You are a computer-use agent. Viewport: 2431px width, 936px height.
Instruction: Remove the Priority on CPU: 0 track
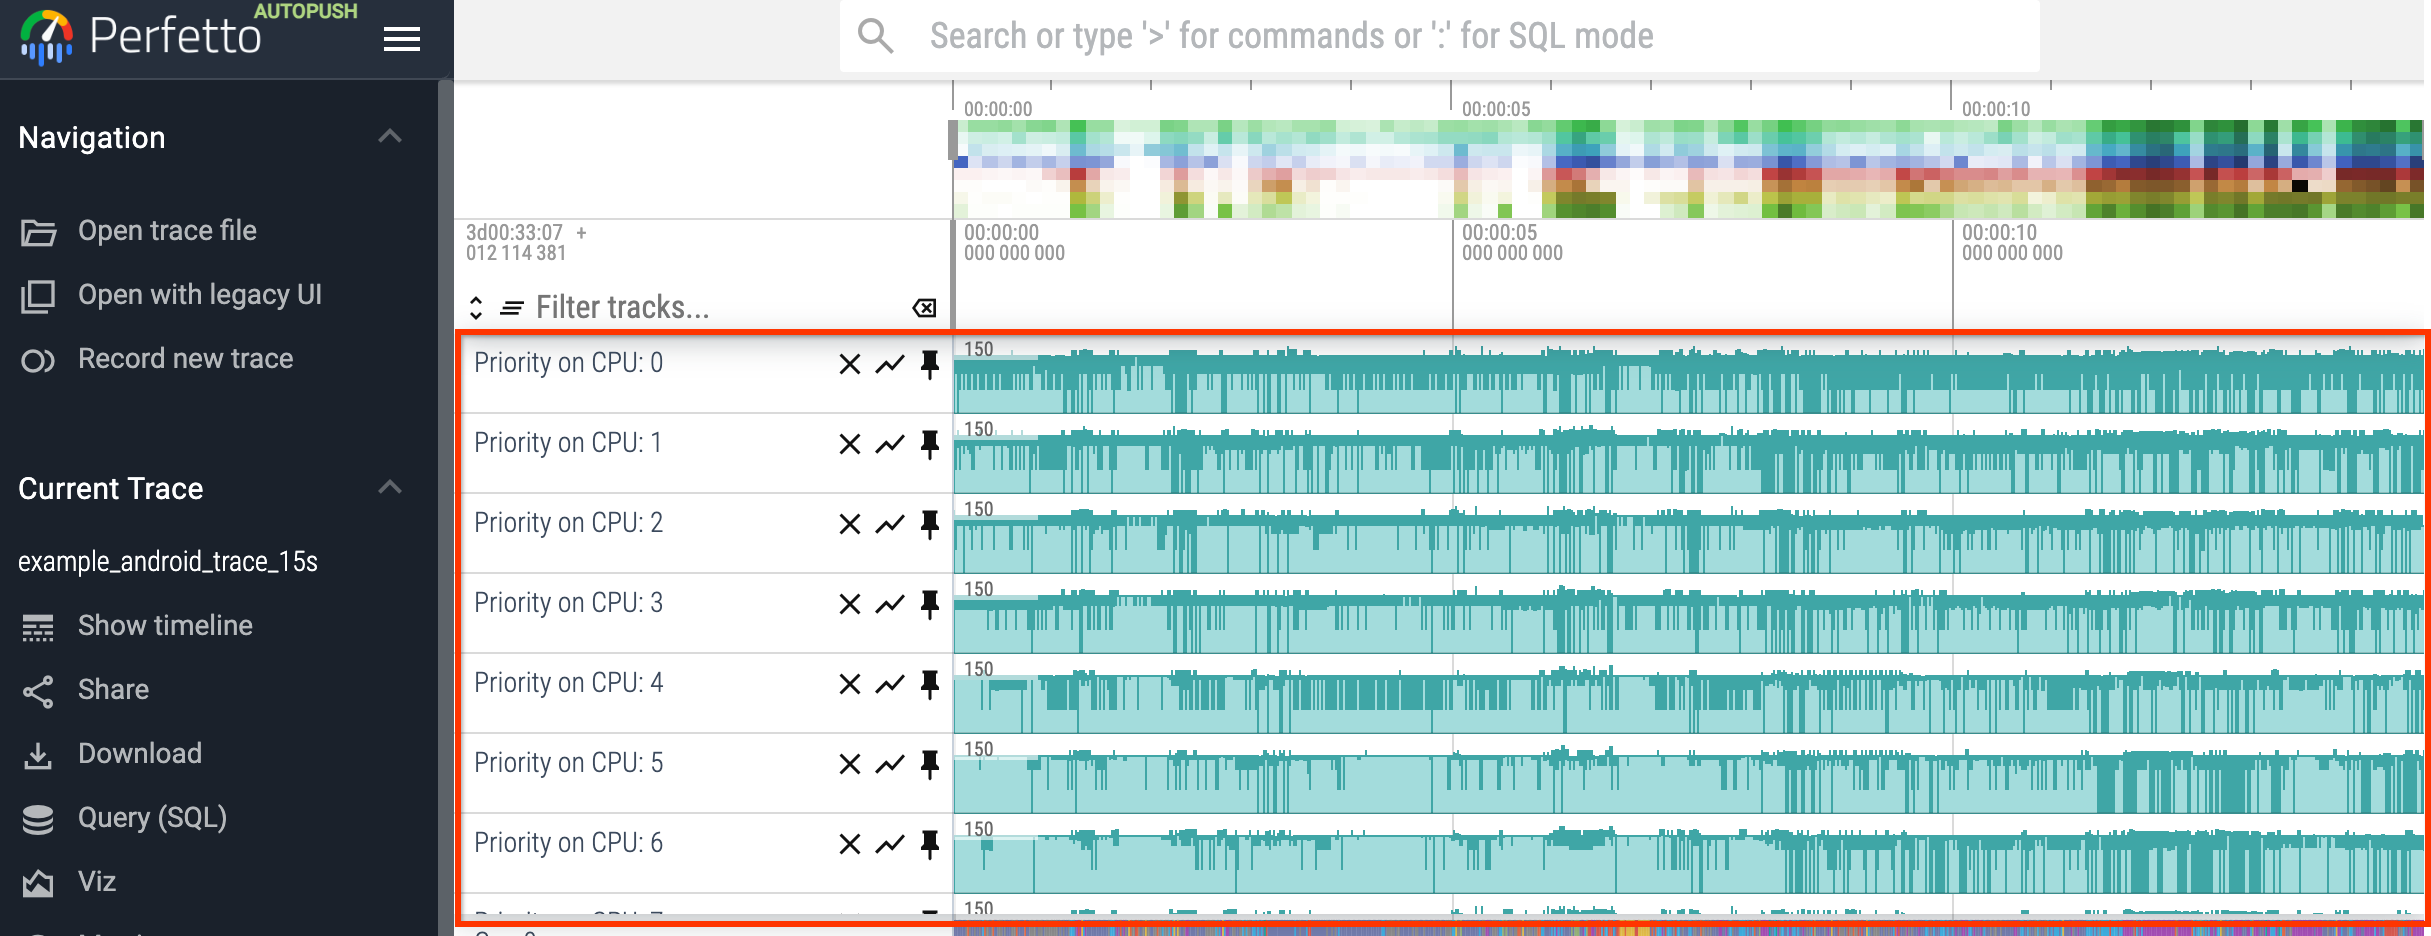click(x=849, y=364)
